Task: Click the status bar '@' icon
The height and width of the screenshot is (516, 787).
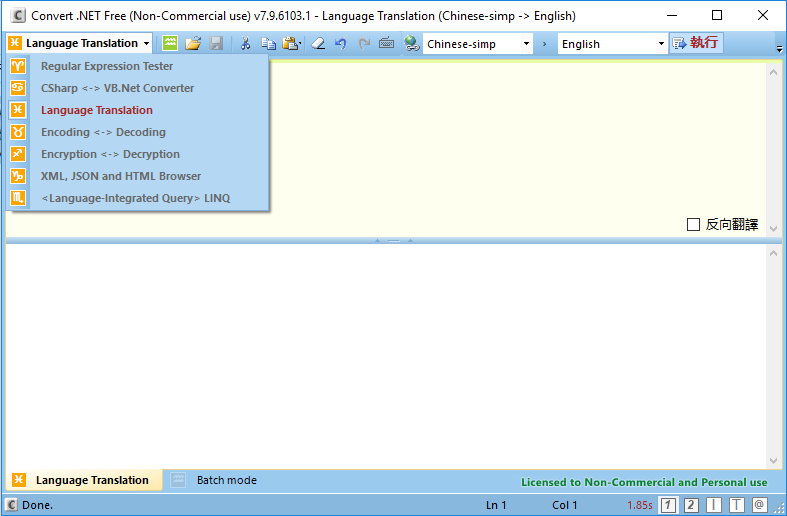Action: [x=759, y=504]
